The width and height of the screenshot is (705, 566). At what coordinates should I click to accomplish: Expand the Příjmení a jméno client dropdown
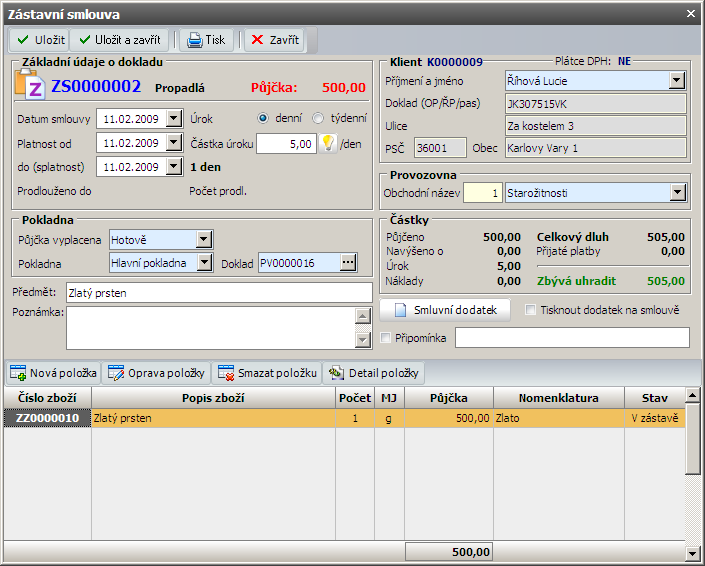676,81
